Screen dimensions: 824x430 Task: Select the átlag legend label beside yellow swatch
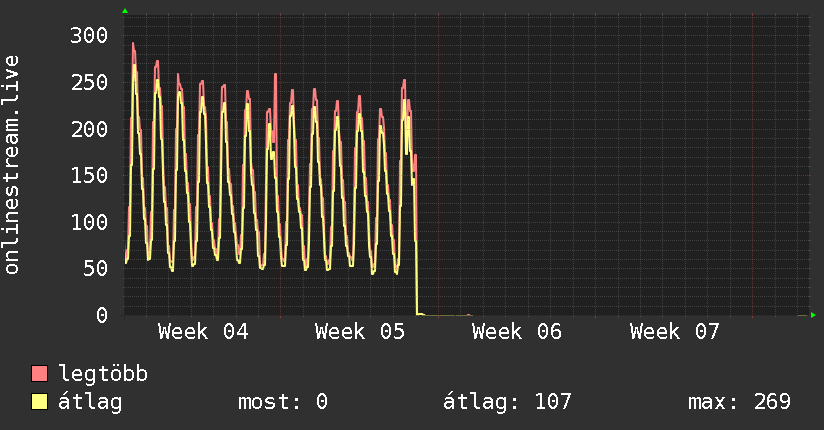tap(90, 402)
